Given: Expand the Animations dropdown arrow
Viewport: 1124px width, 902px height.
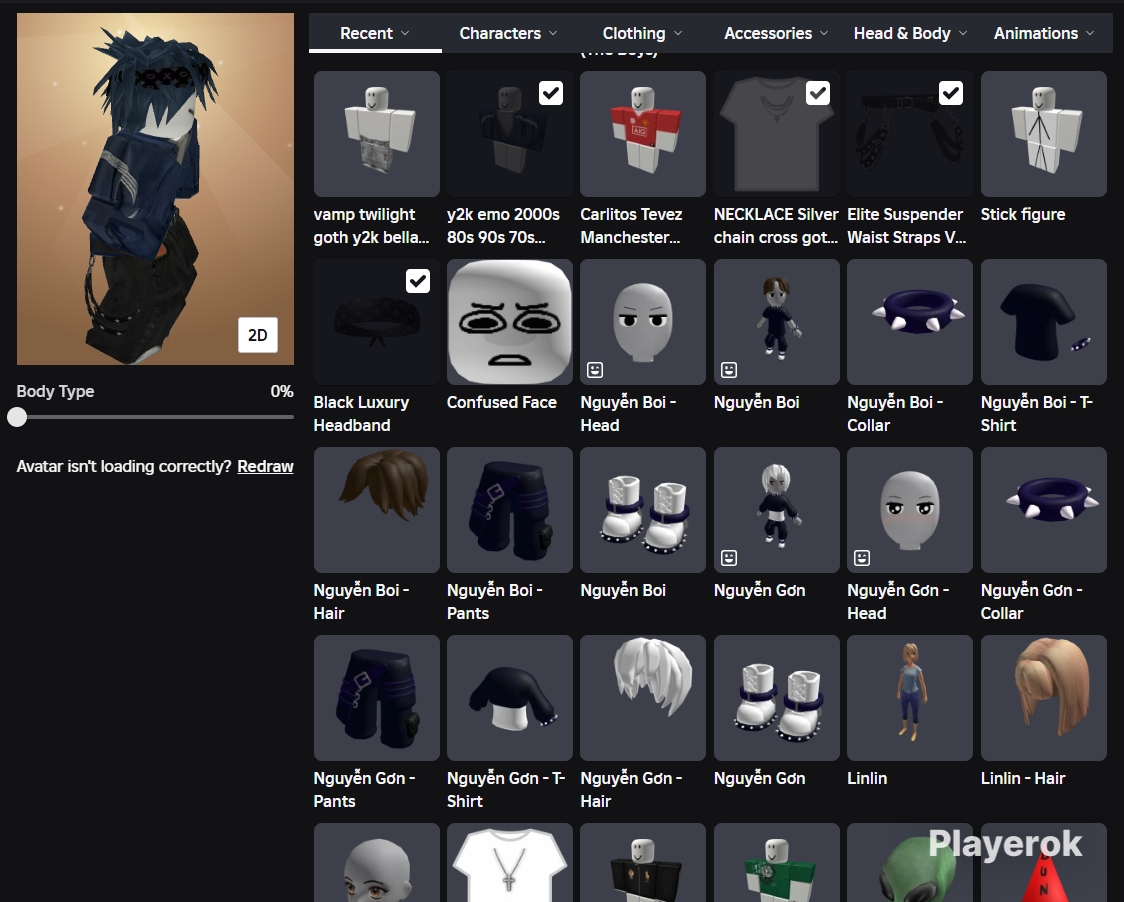Looking at the screenshot, I should pyautogui.click(x=1090, y=34).
